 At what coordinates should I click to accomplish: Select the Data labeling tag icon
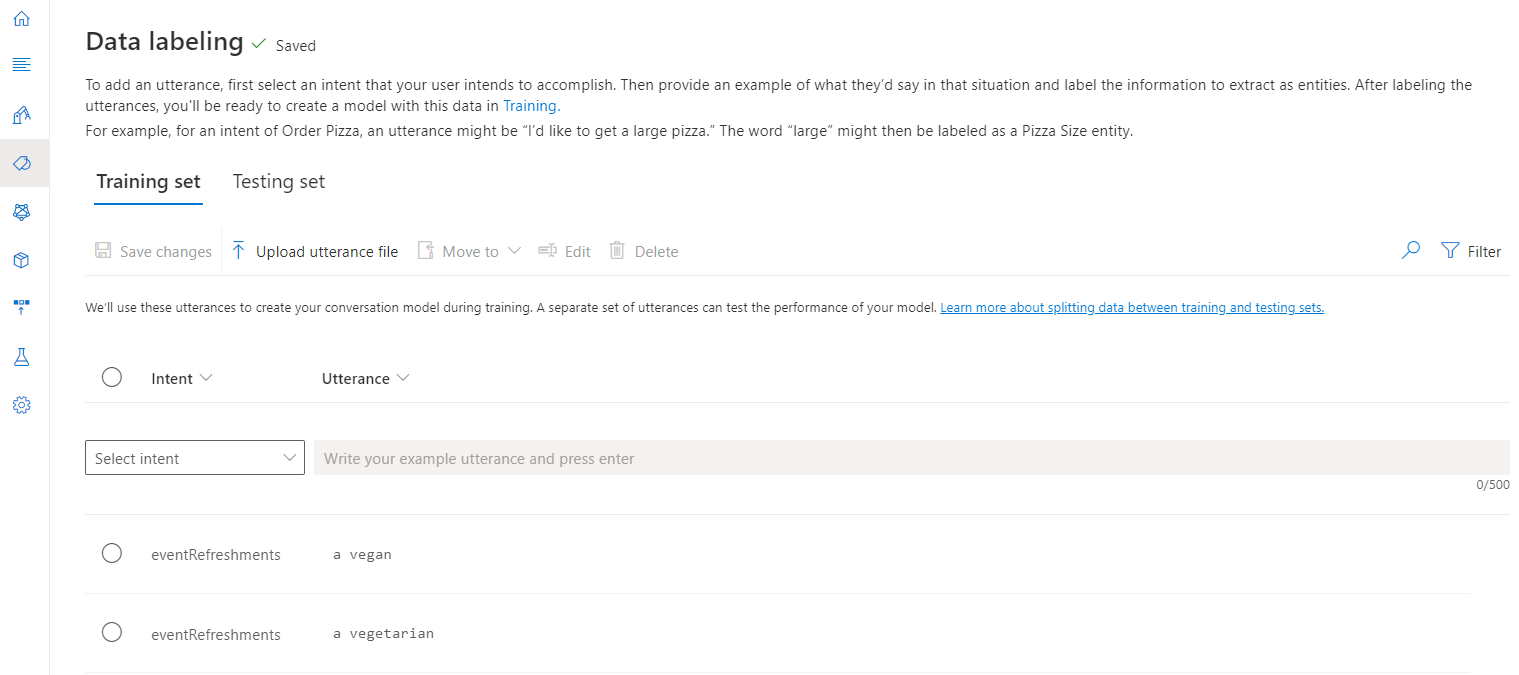click(22, 162)
